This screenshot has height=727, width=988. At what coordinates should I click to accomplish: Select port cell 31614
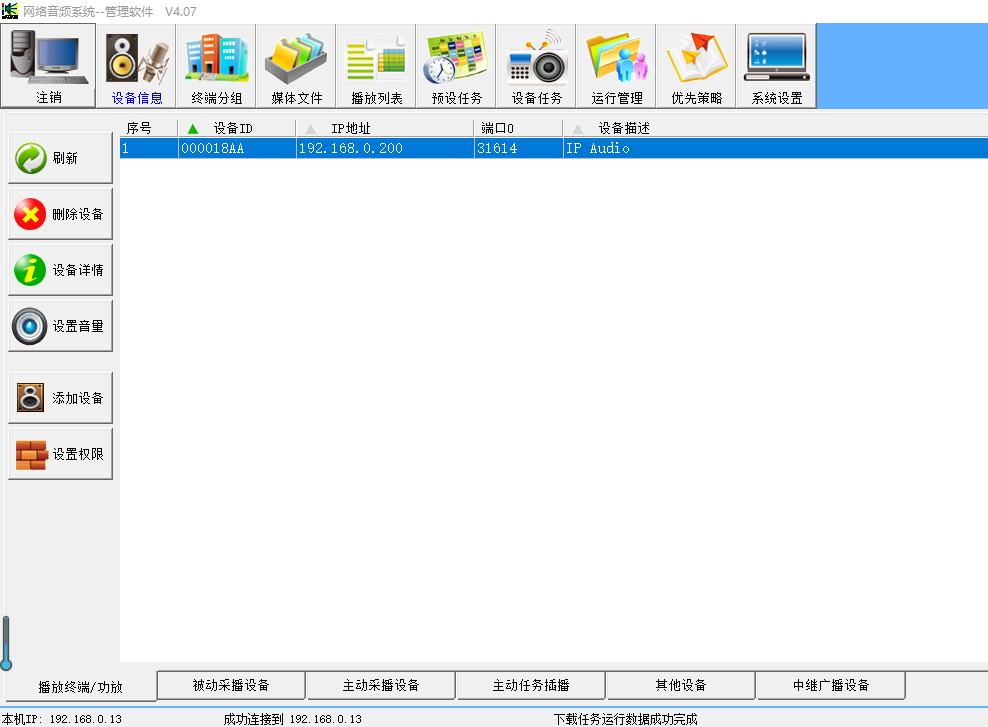coord(518,148)
